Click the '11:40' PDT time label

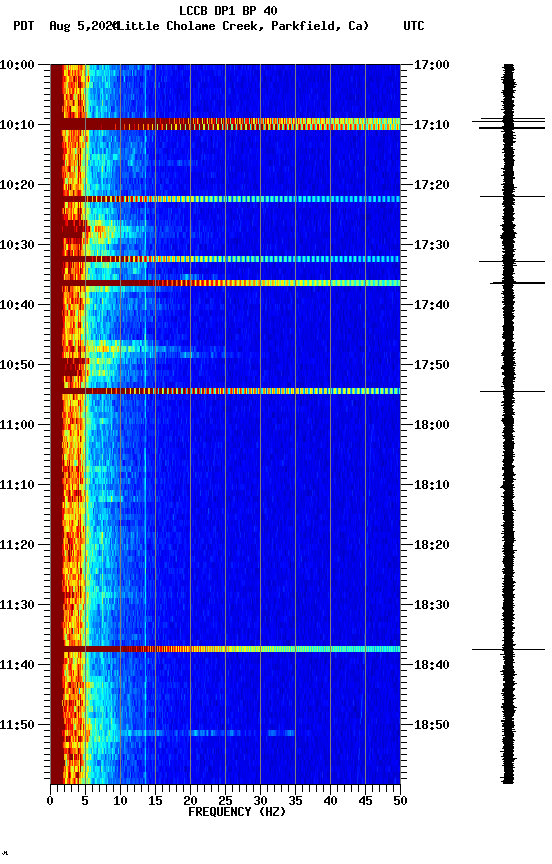[x=17, y=665]
